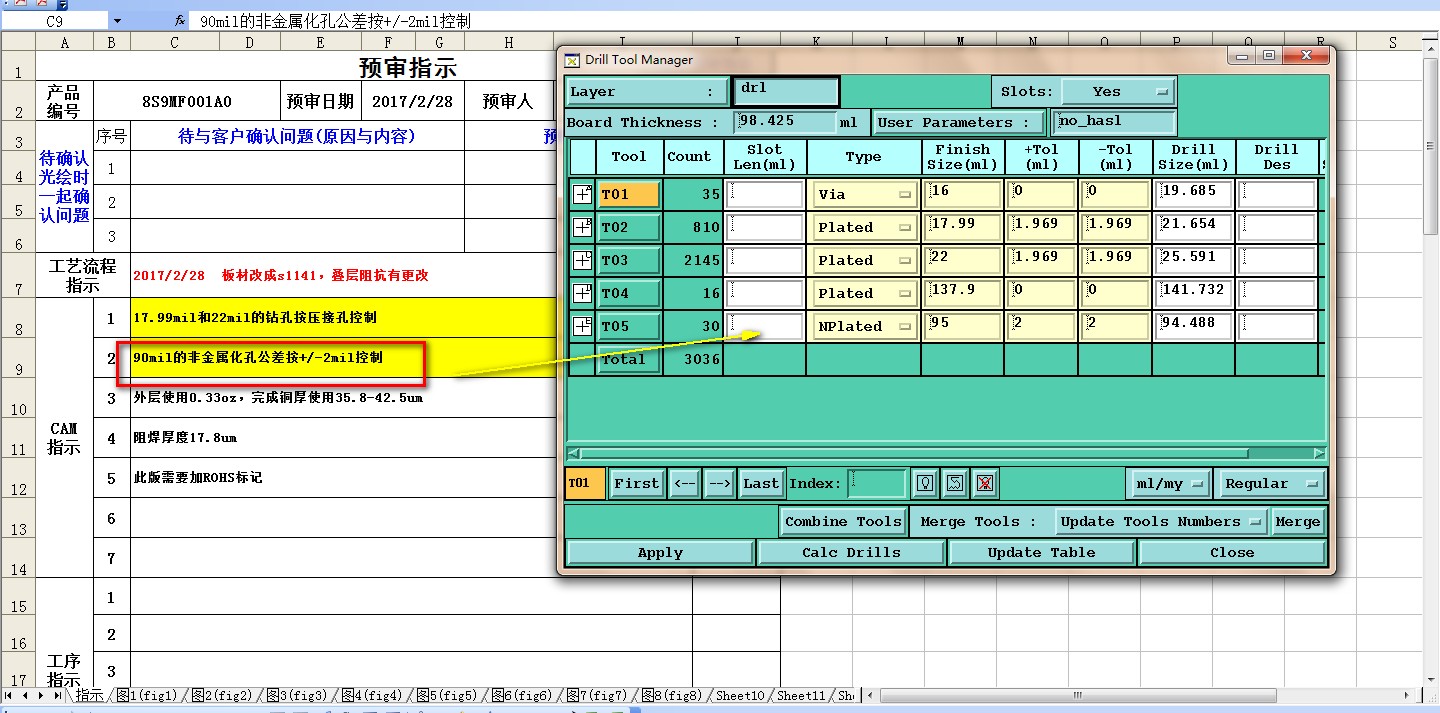Viewport: 1440px width, 713px height.
Task: Click the restore icon beside the lightbulb icon
Action: pyautogui.click(x=955, y=483)
